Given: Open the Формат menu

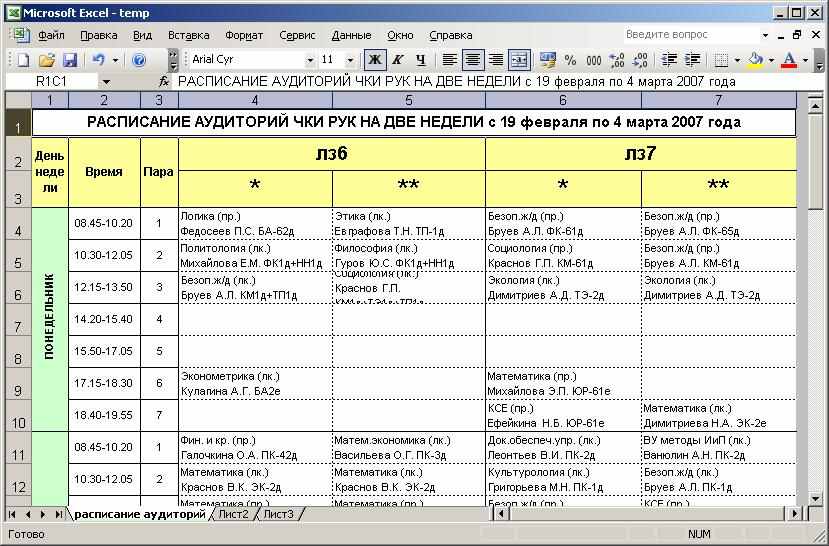Looking at the screenshot, I should coord(244,35).
